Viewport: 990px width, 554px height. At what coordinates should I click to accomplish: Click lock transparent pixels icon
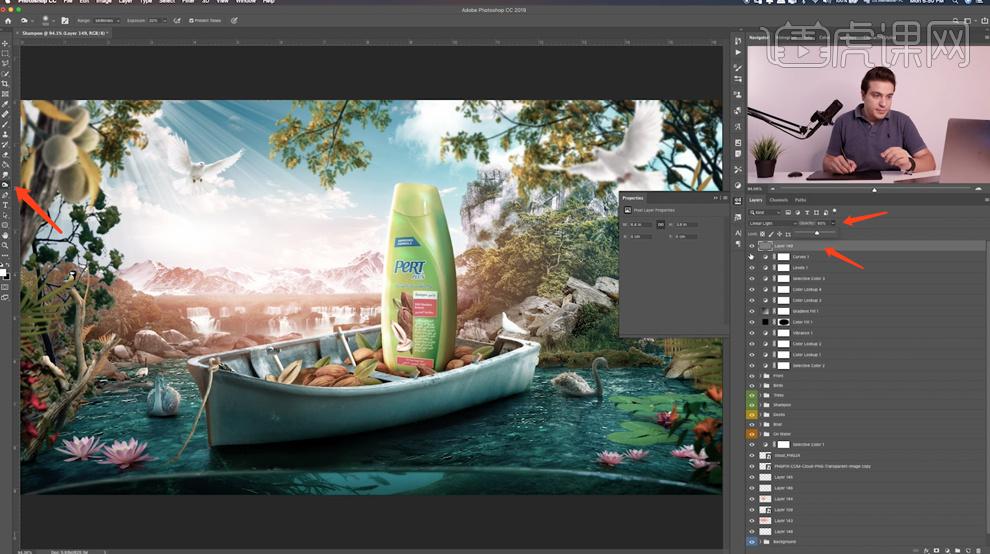(x=762, y=234)
